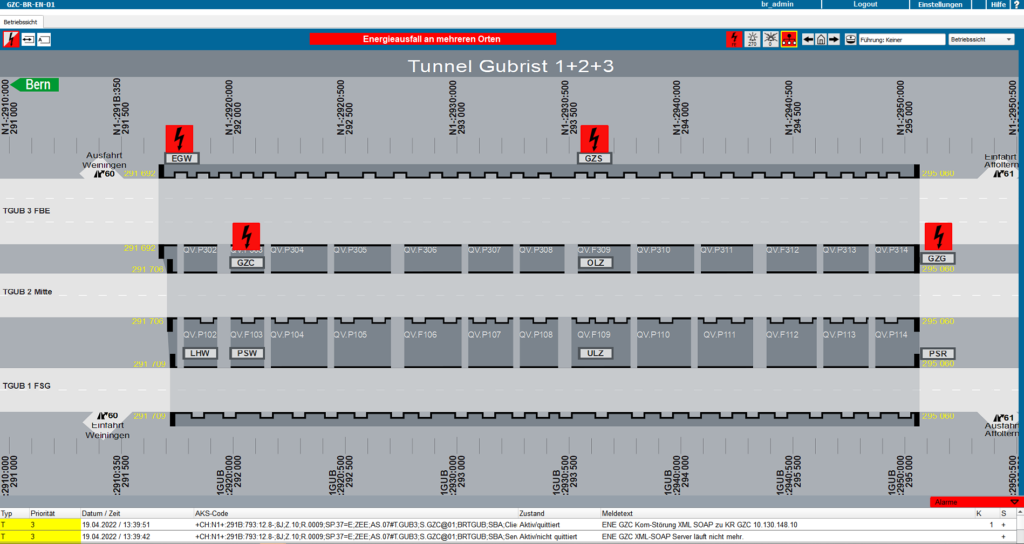Click the Logout link
Viewport: 1024px width, 544px height.
[x=865, y=5]
